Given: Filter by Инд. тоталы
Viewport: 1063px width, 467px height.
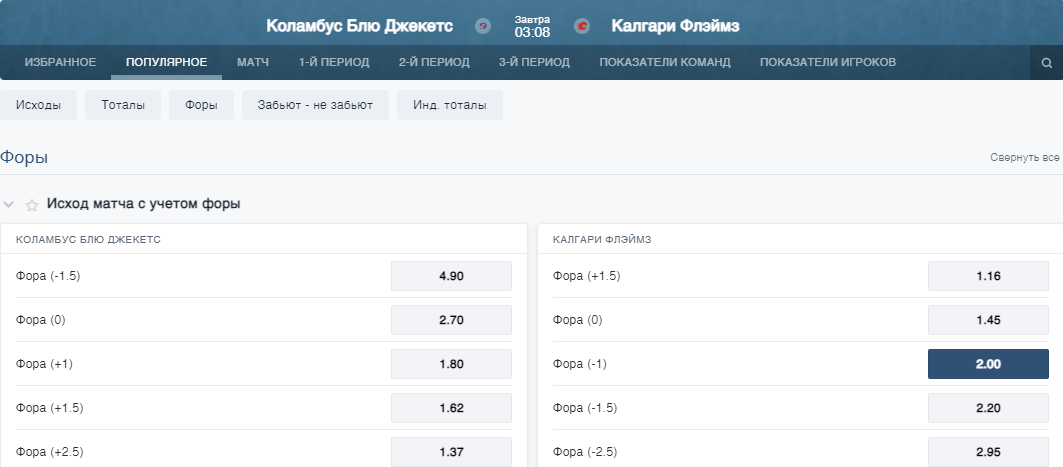Looking at the screenshot, I should point(450,105).
